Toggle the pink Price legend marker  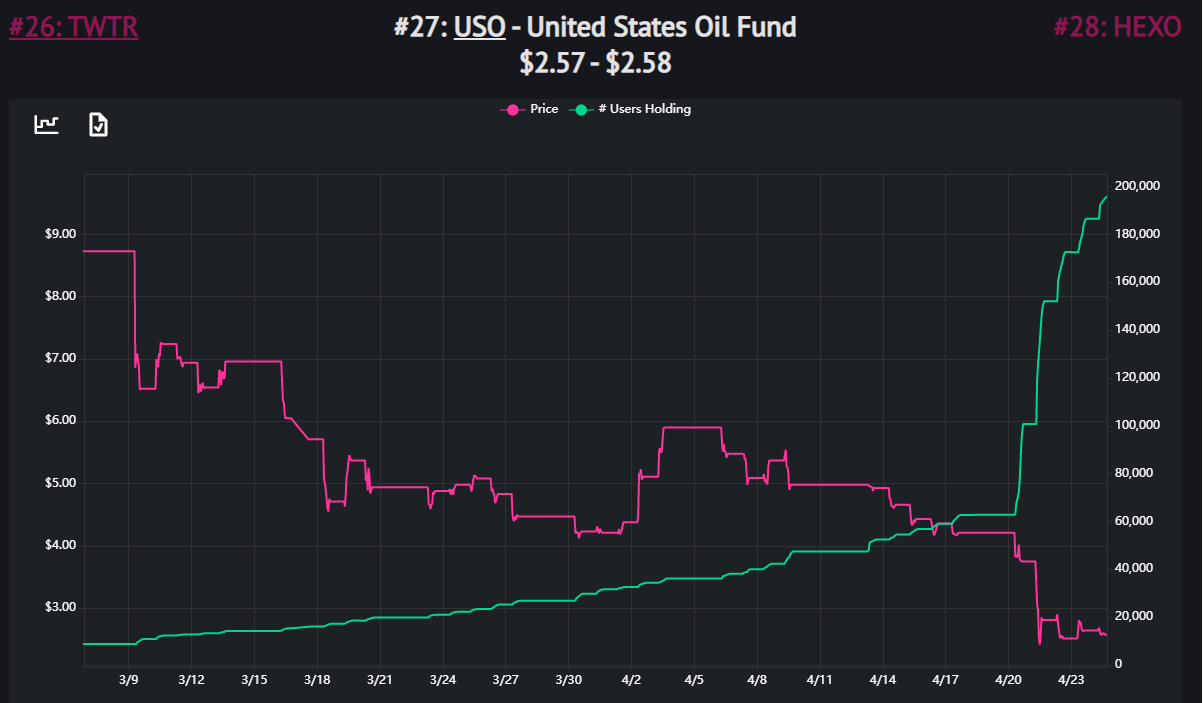[x=513, y=109]
